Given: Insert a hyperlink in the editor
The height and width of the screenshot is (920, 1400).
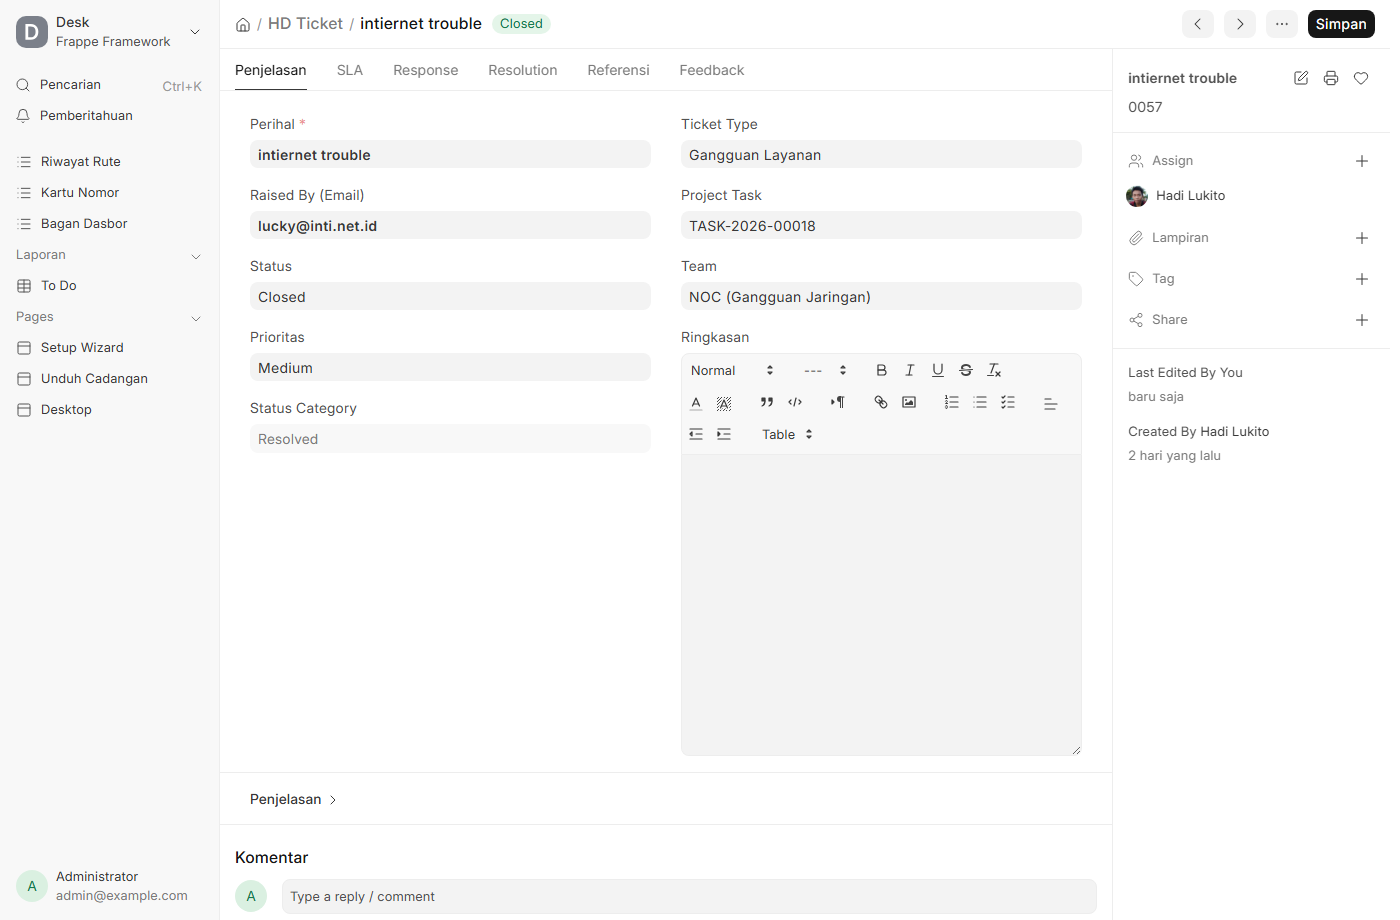Looking at the screenshot, I should click(881, 402).
